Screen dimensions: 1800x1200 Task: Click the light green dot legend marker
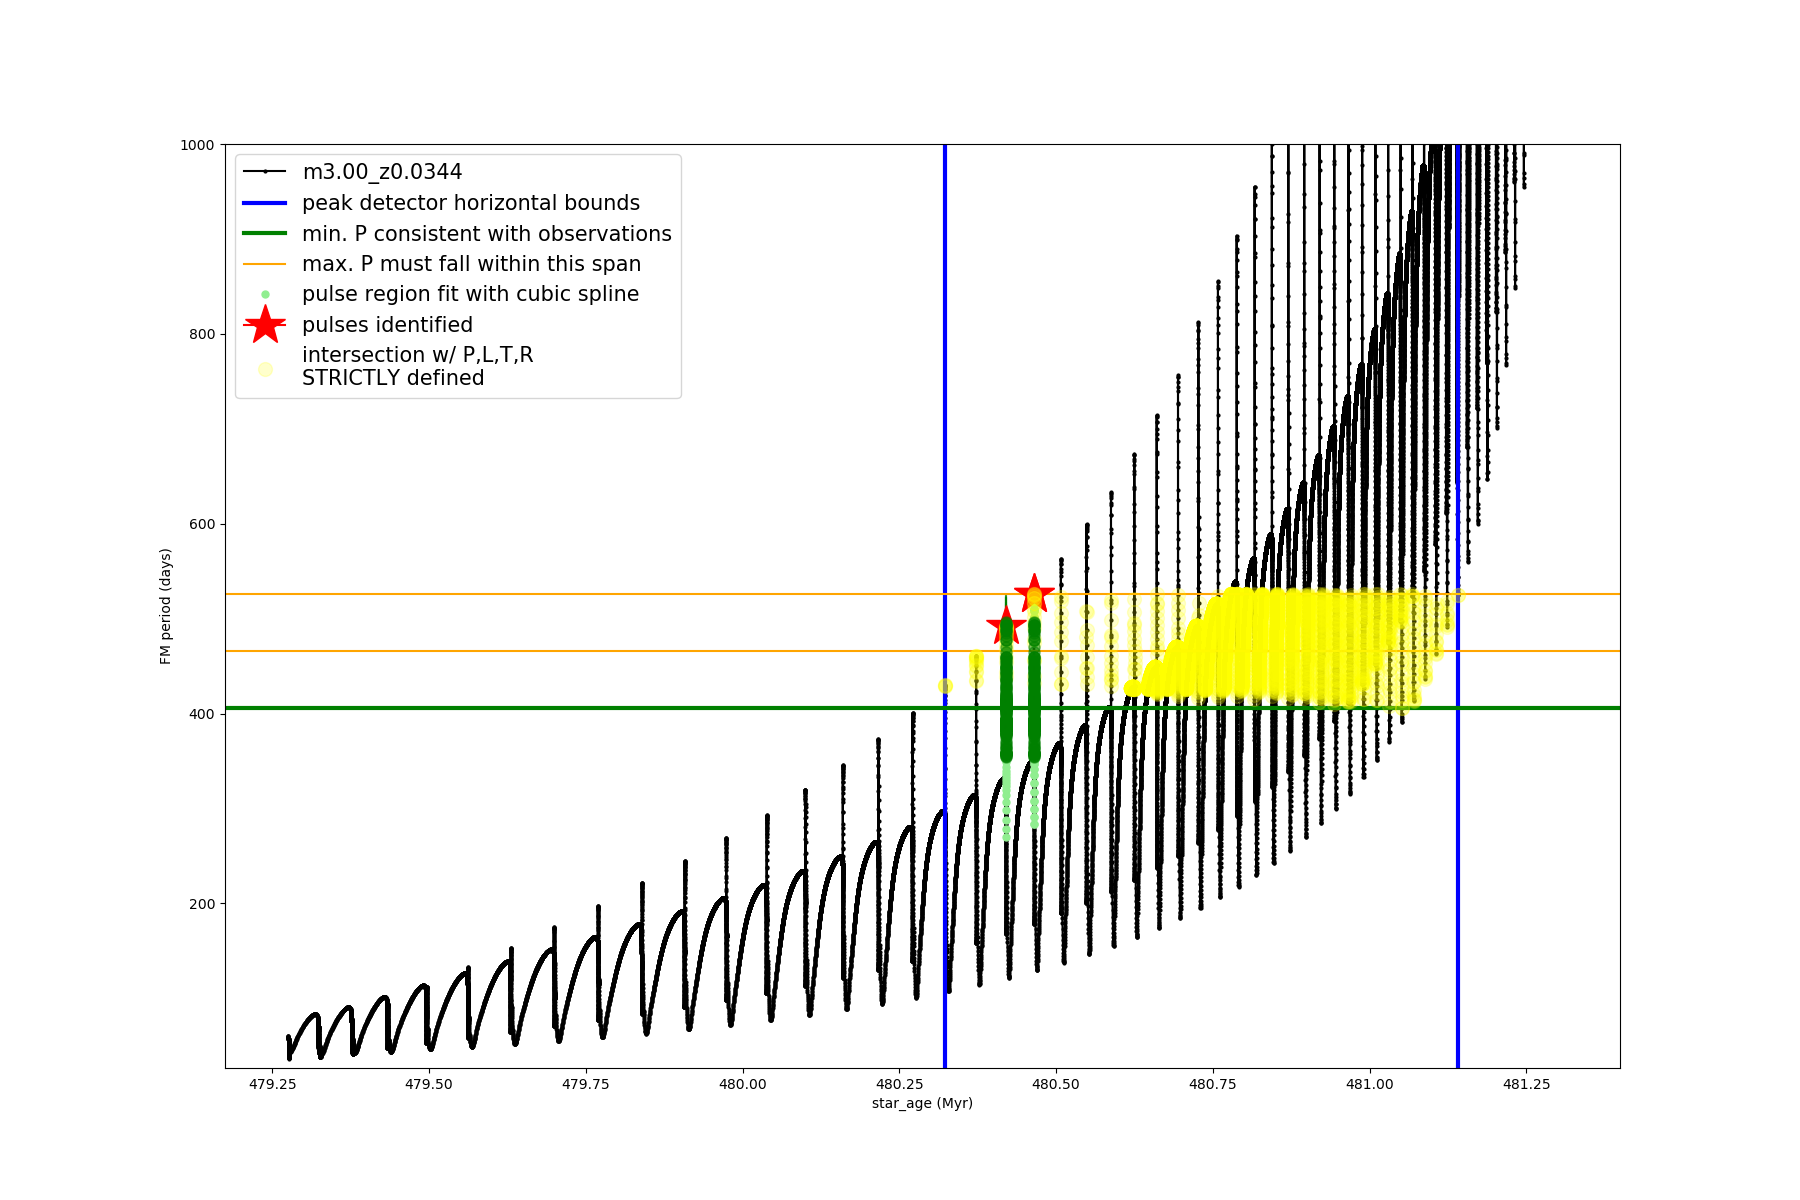click(x=265, y=295)
